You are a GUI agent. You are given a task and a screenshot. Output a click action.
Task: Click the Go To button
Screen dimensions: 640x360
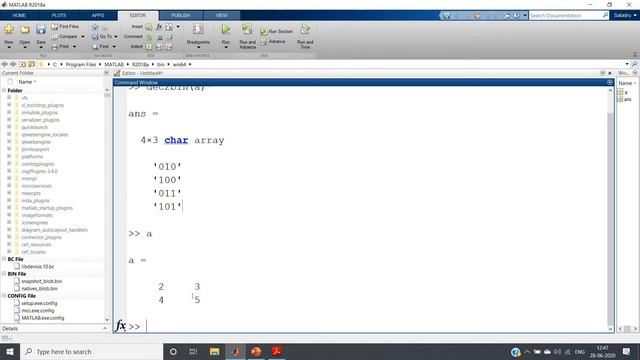tap(102, 37)
